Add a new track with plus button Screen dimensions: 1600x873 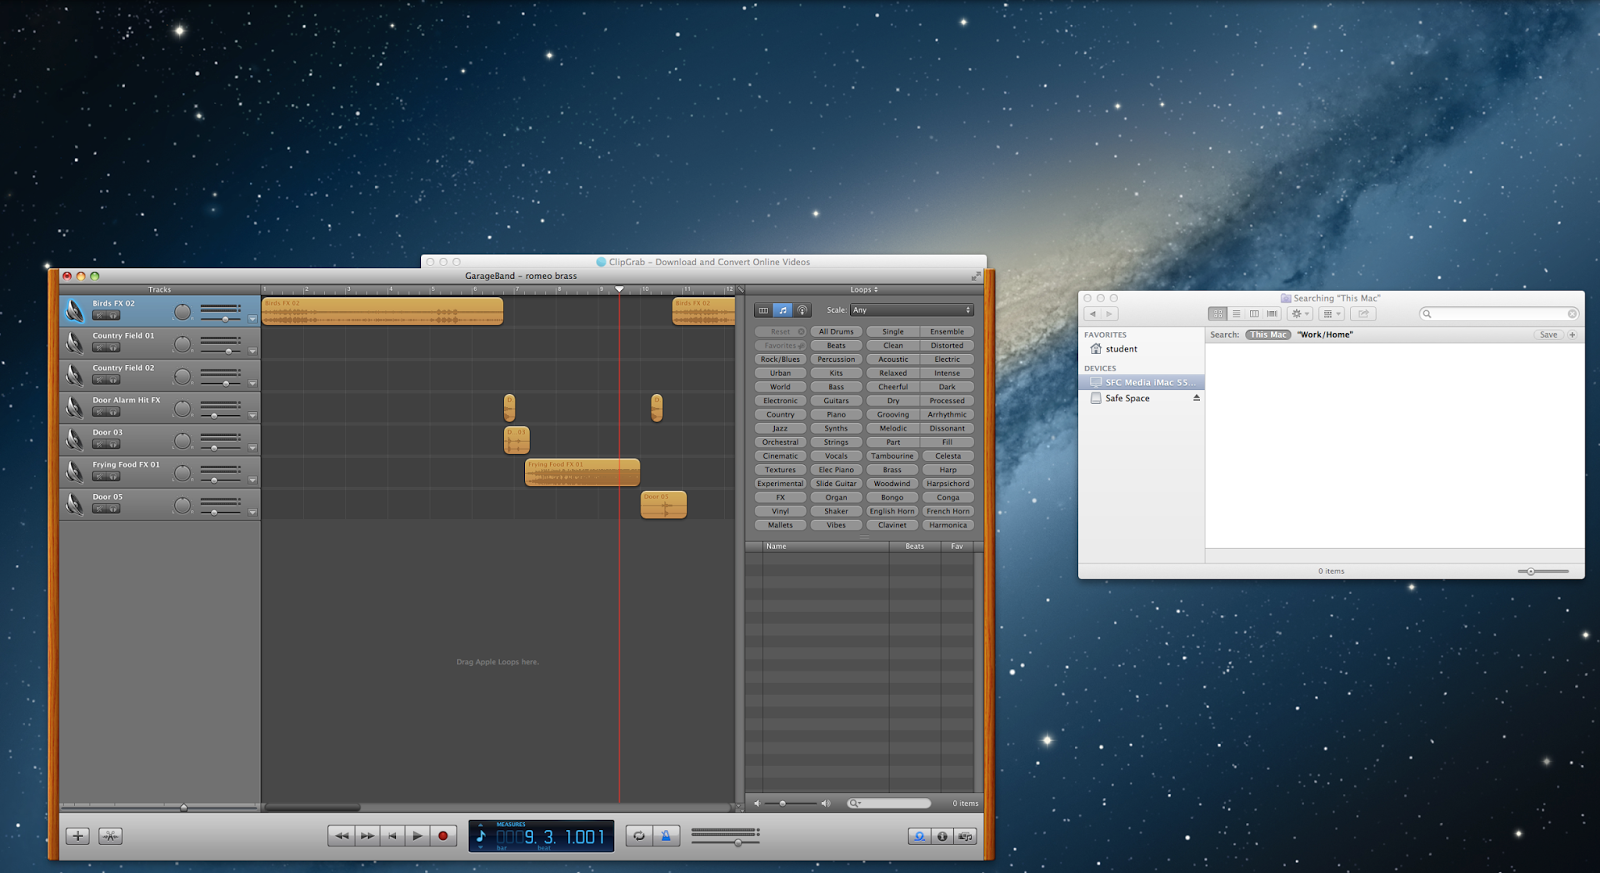point(78,836)
